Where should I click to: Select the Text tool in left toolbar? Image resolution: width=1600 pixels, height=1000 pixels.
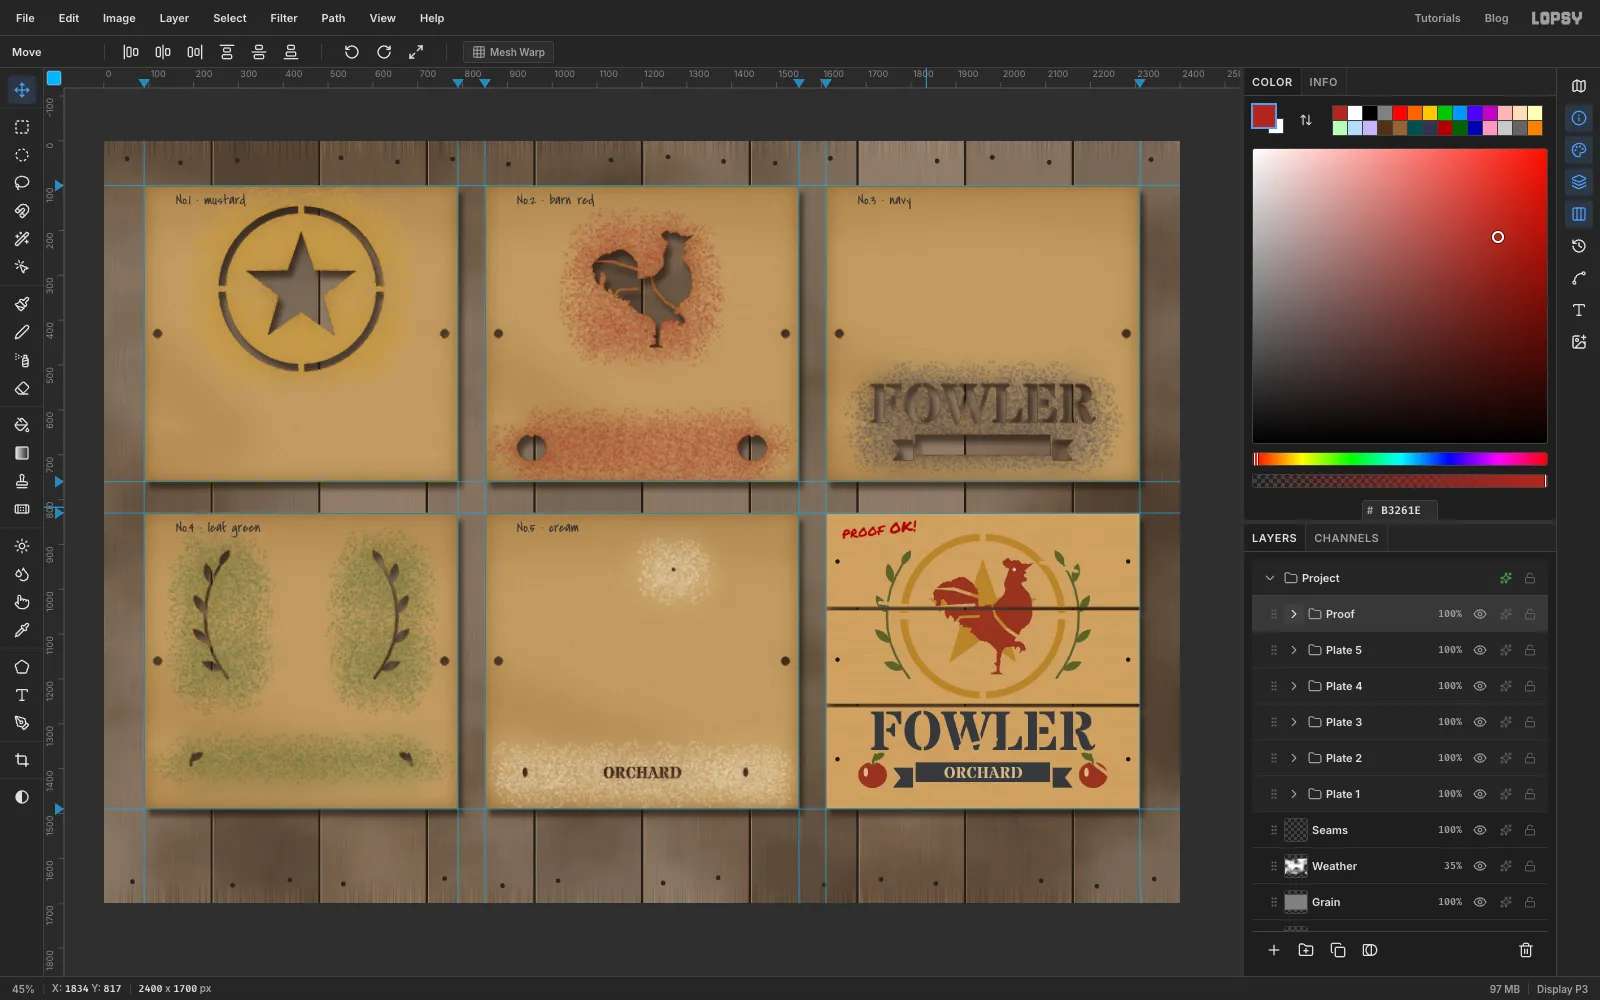tap(22, 695)
